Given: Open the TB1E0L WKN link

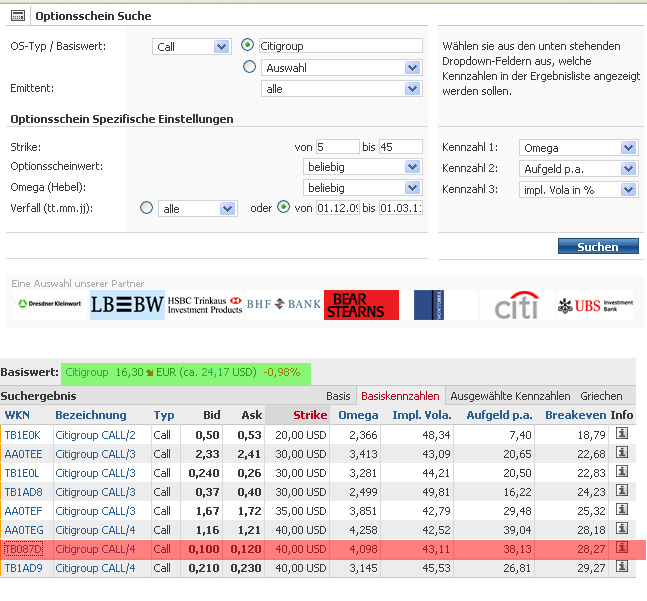Looking at the screenshot, I should [x=21, y=472].
